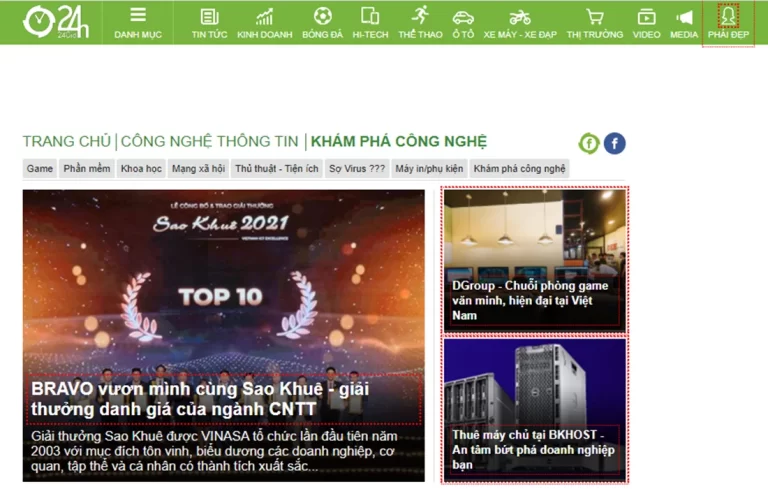Click the green circular Facebook share icon
This screenshot has height=489, width=768.
pos(589,144)
